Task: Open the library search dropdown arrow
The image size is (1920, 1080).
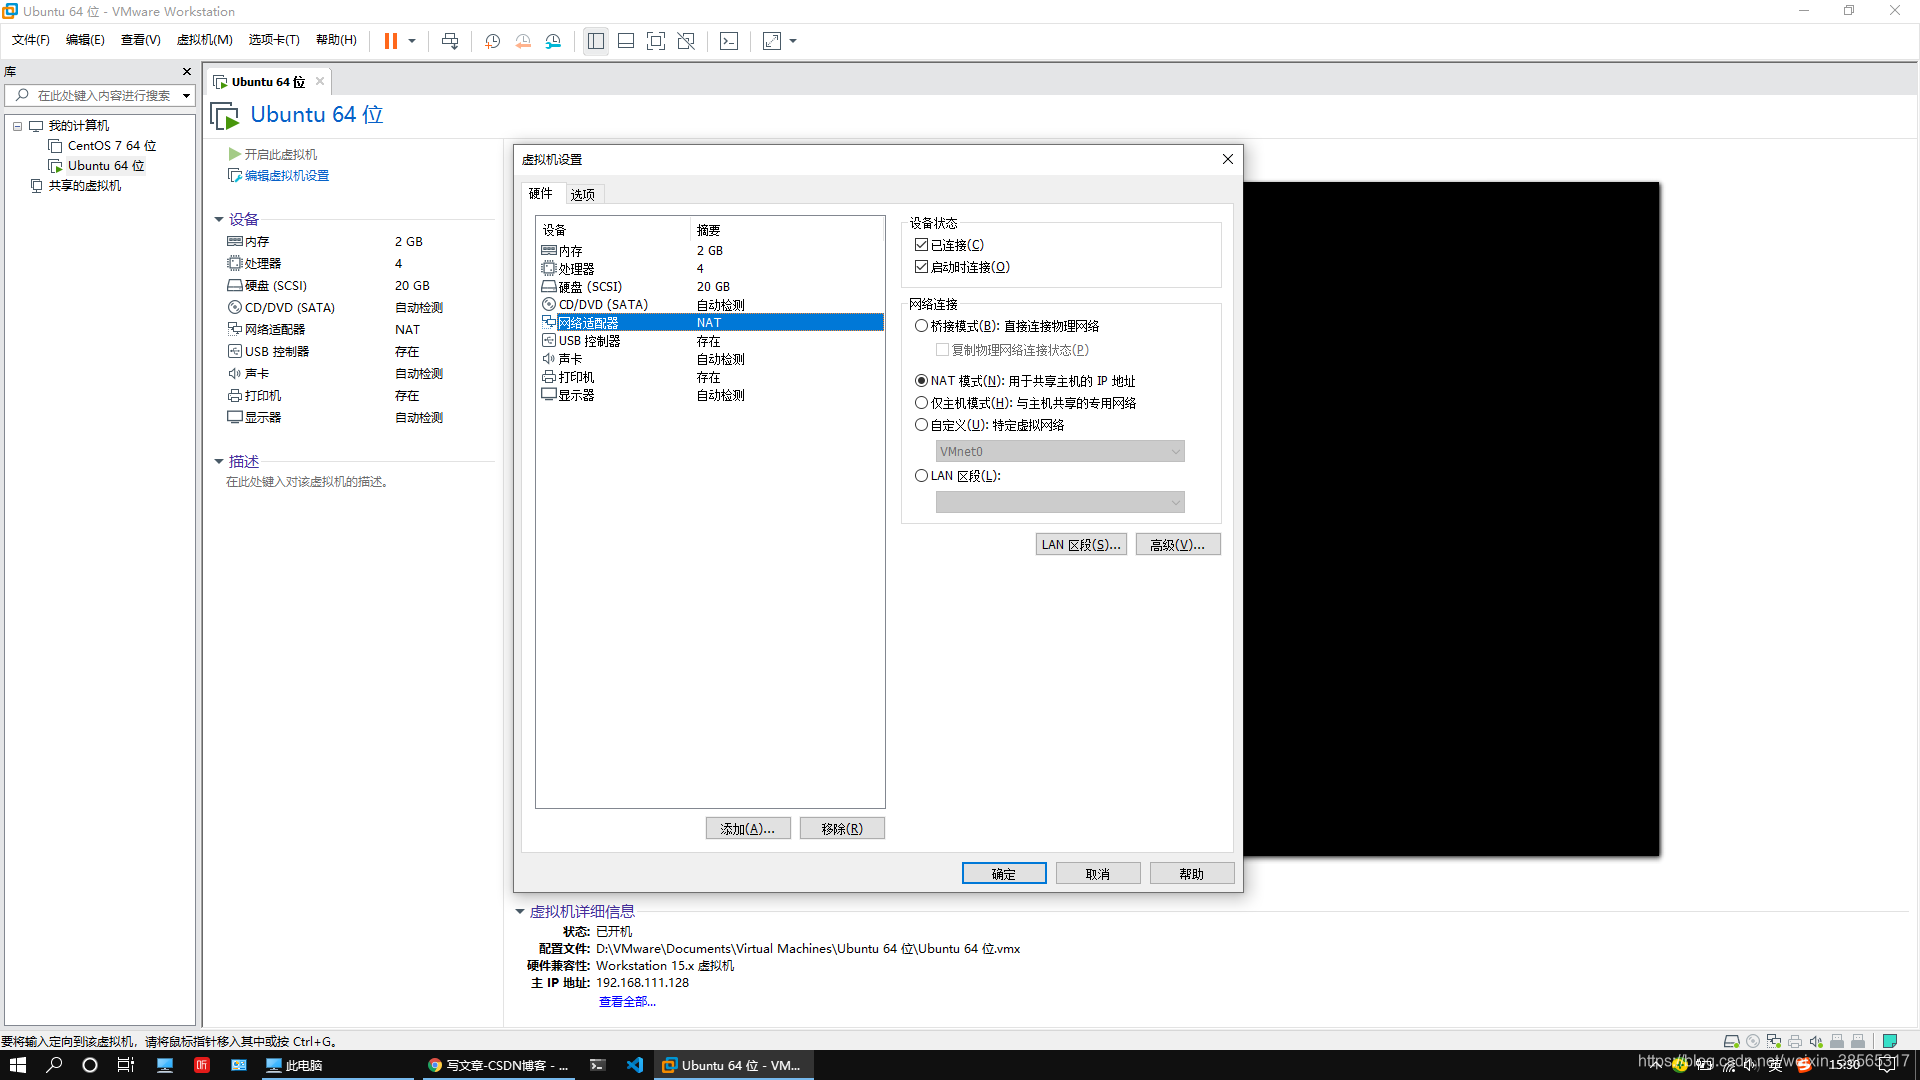Action: point(186,95)
